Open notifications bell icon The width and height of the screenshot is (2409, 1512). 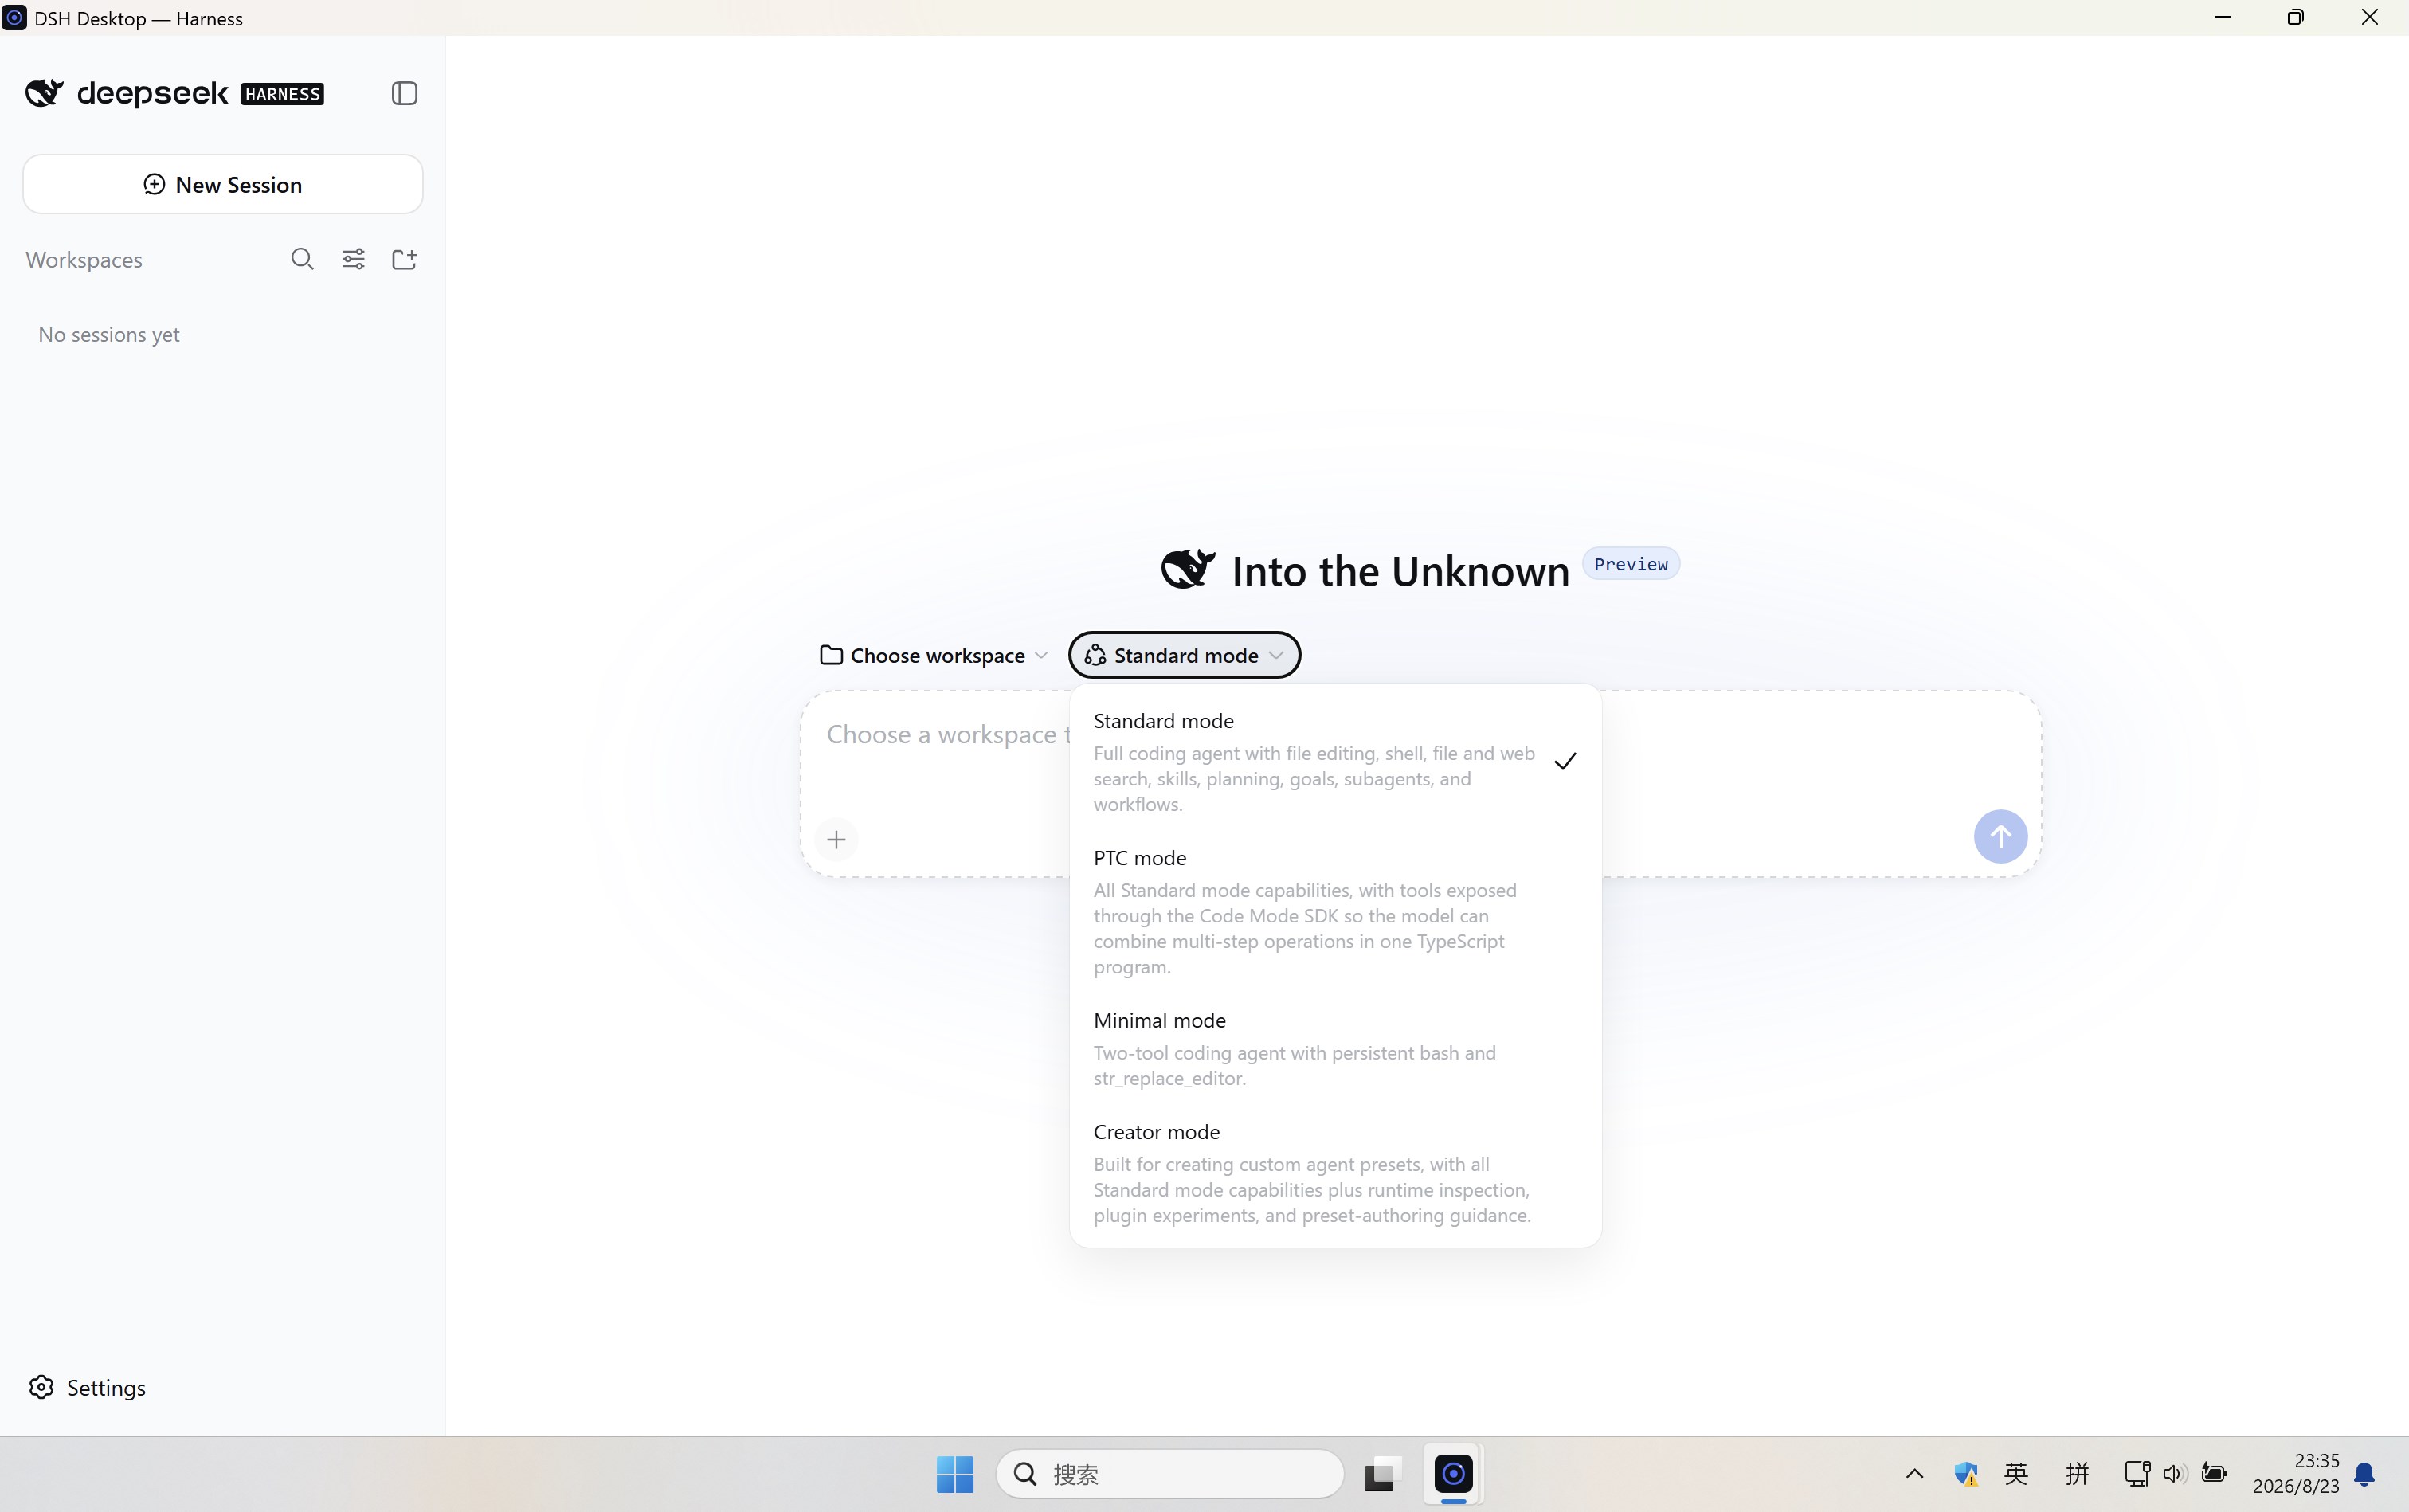coord(2364,1474)
